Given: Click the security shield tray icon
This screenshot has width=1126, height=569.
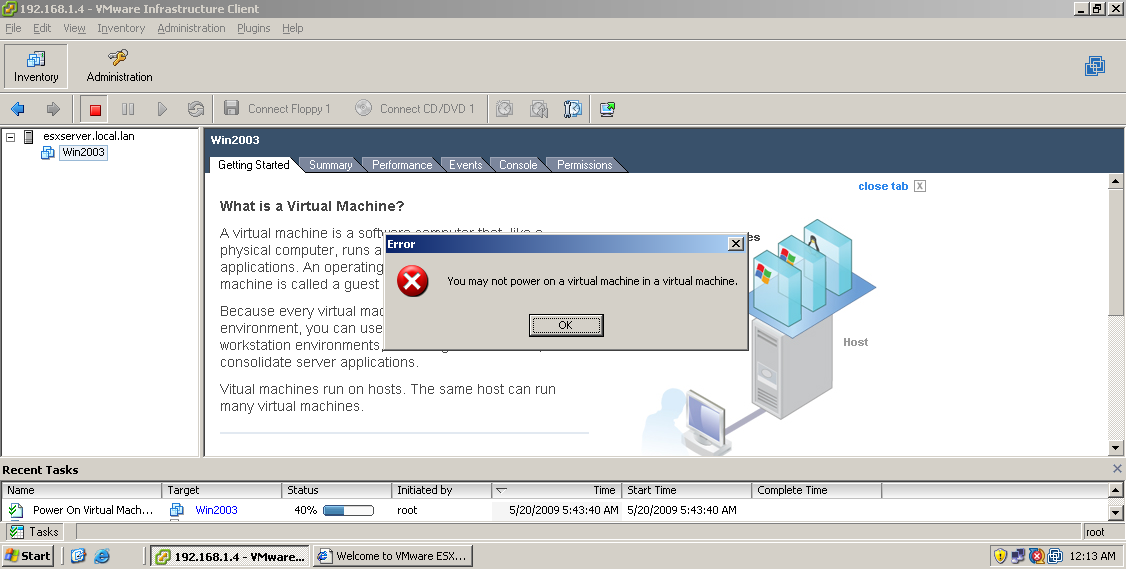Looking at the screenshot, I should (1000, 556).
